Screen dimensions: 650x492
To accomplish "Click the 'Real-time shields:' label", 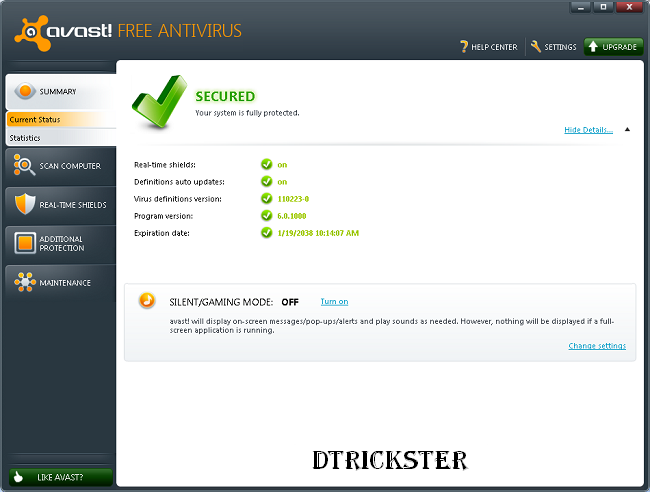I will (165, 165).
